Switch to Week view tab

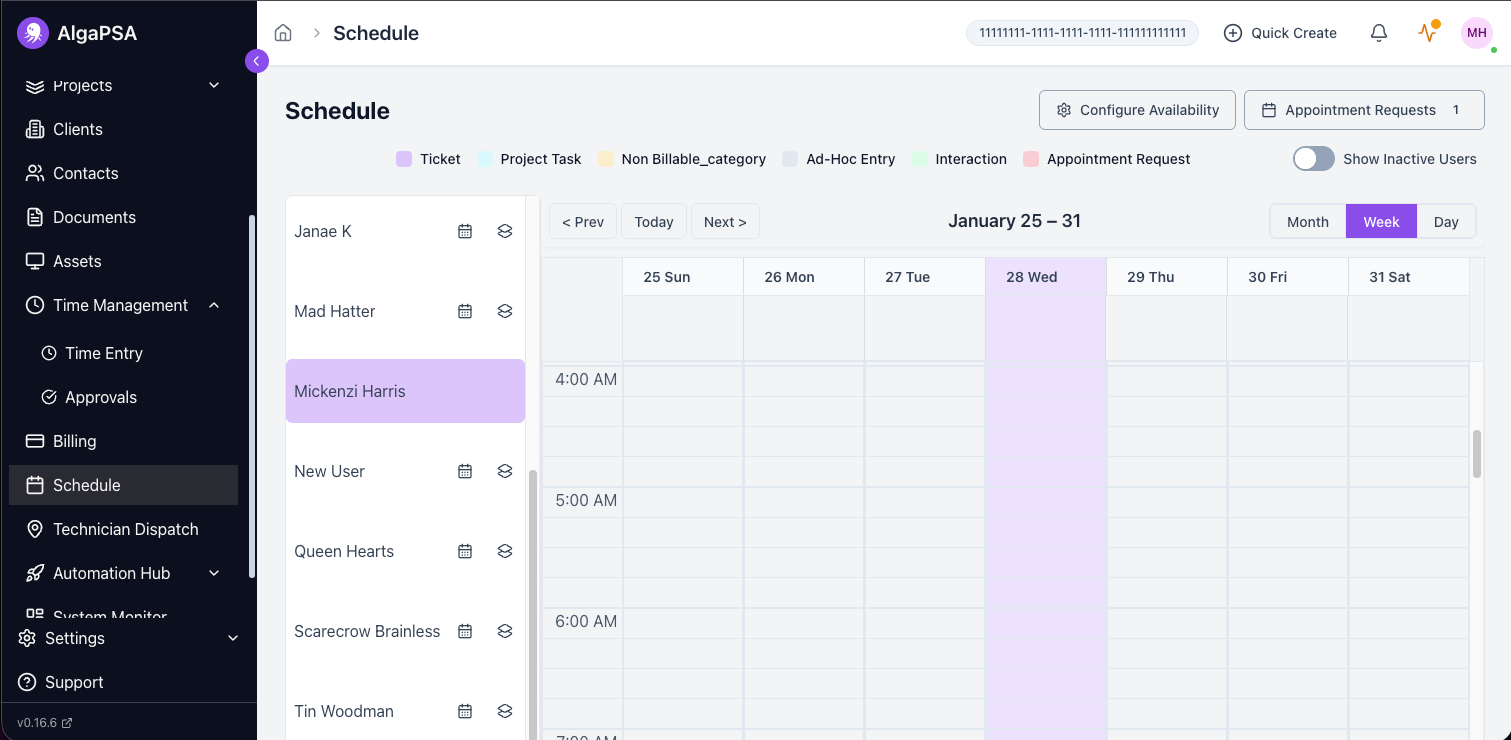[x=1381, y=222]
